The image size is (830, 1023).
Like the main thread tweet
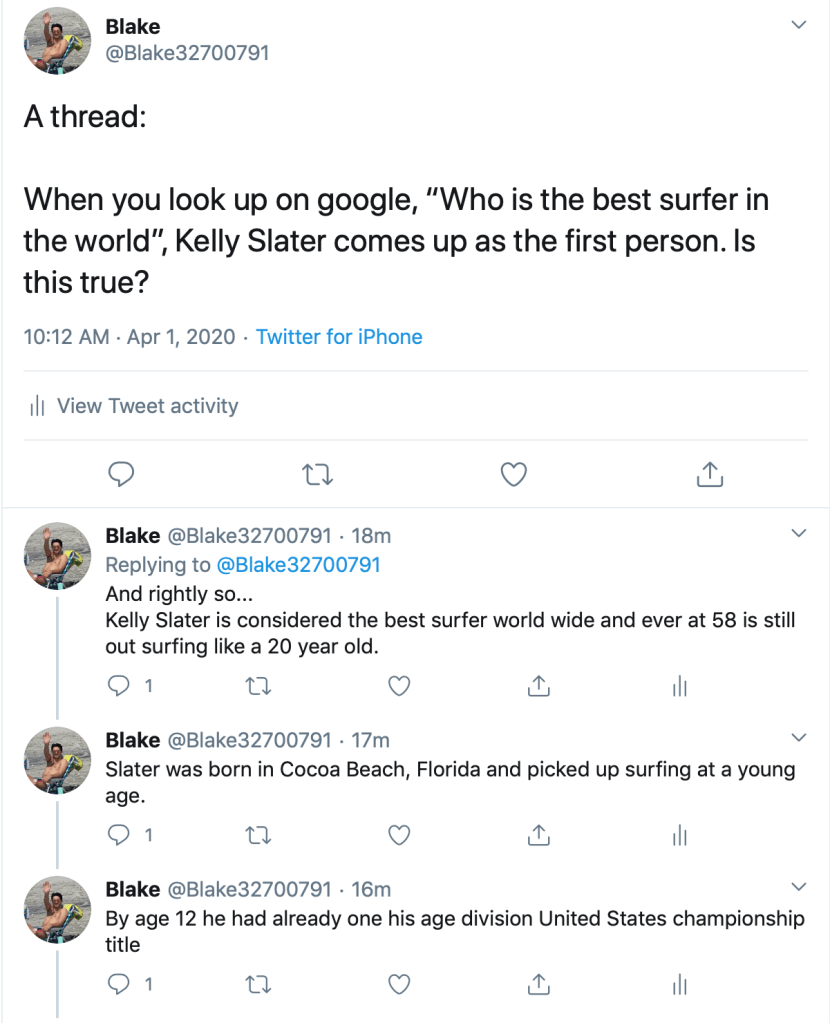click(513, 474)
